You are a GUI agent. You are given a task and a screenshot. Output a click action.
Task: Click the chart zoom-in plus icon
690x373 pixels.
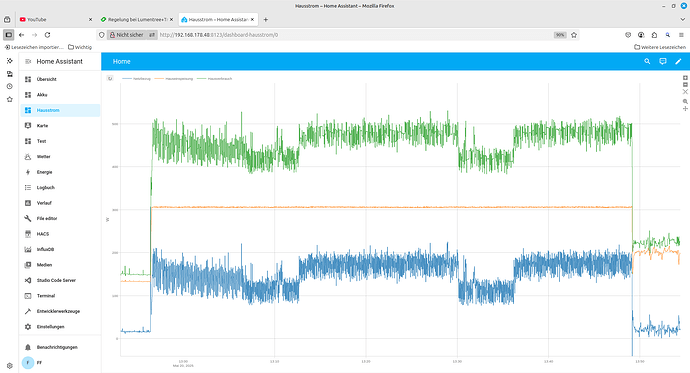(x=685, y=78)
